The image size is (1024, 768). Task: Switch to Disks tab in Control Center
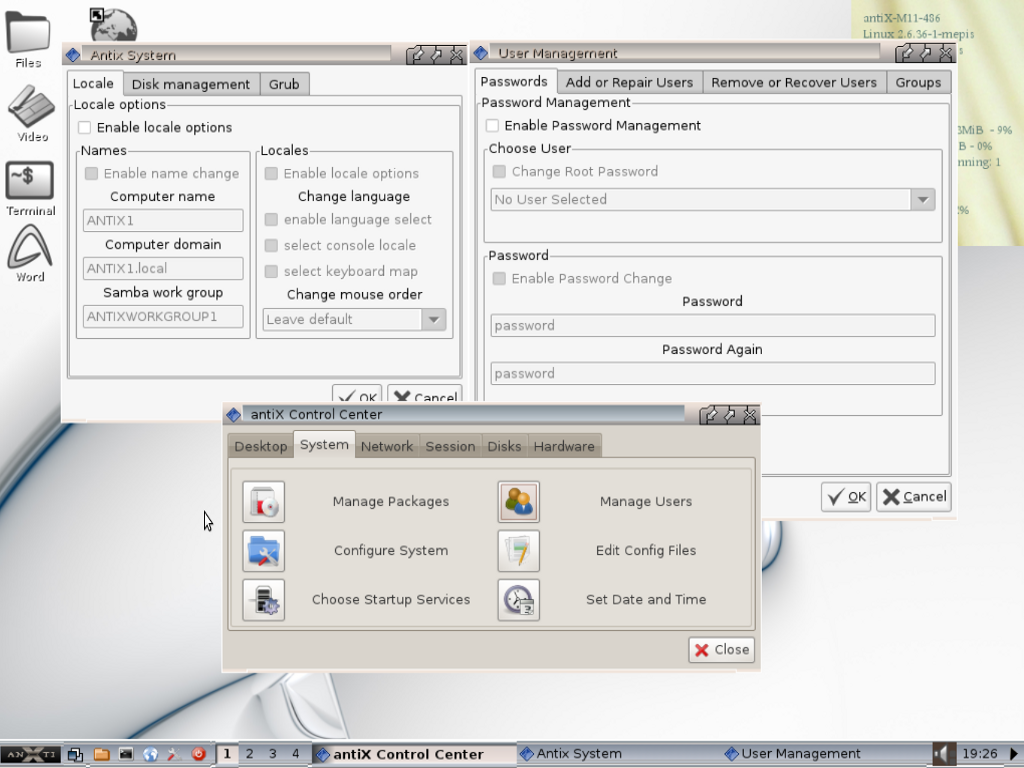pos(504,446)
